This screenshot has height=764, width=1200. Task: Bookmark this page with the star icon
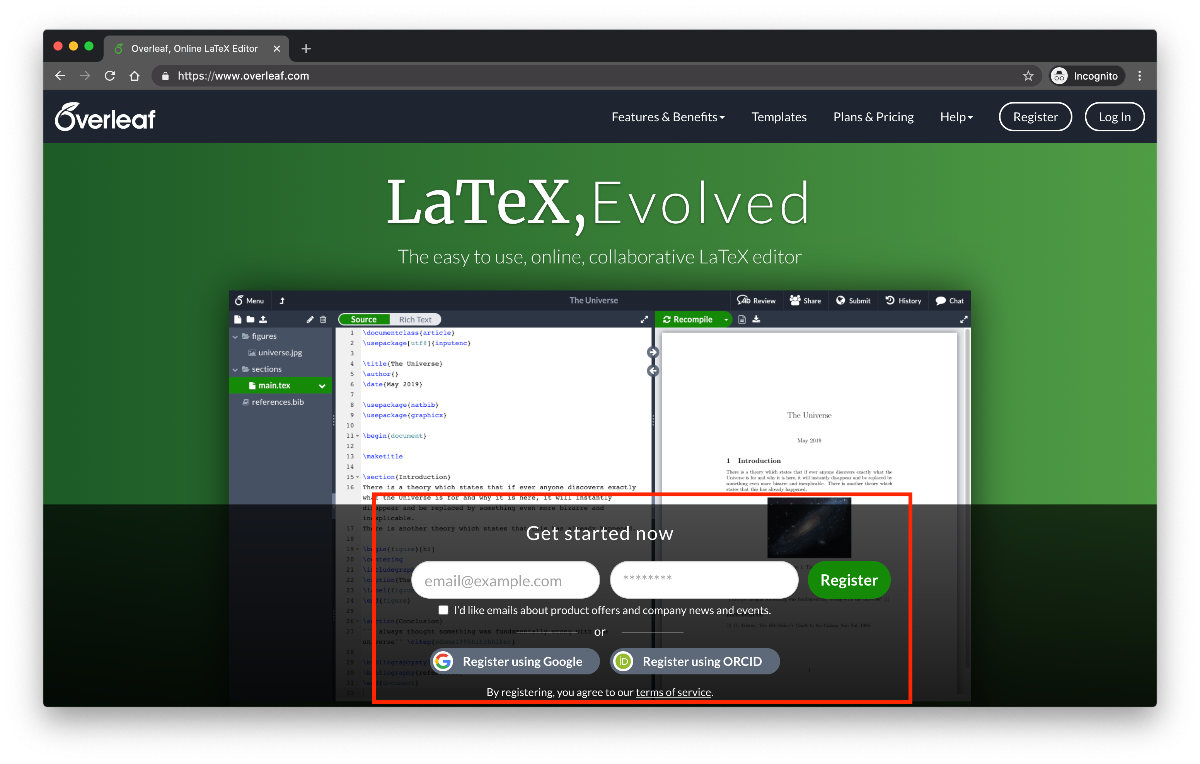(x=1028, y=76)
